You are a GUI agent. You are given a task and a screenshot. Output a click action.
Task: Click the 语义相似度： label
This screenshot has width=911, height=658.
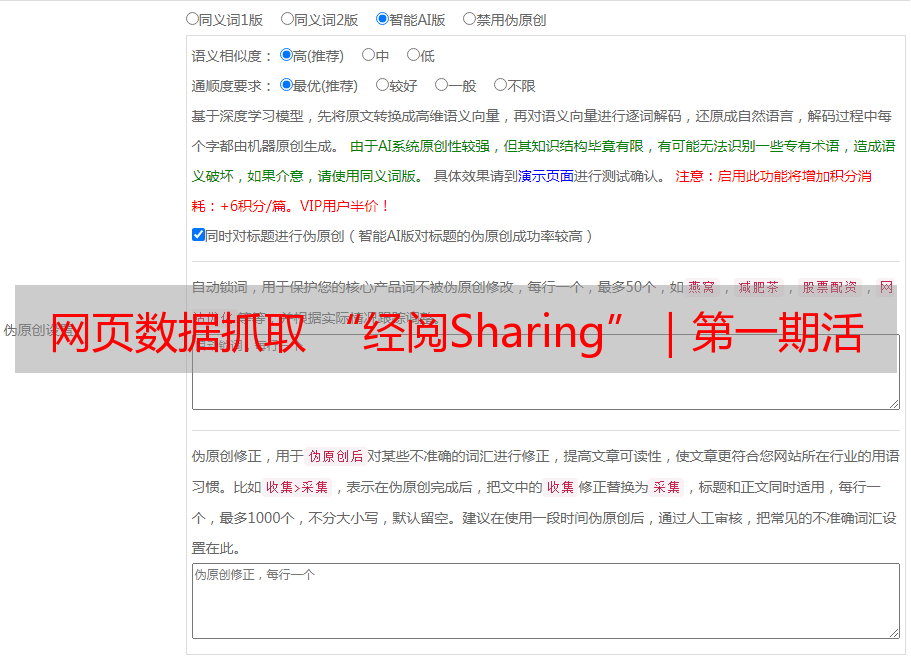tap(232, 56)
